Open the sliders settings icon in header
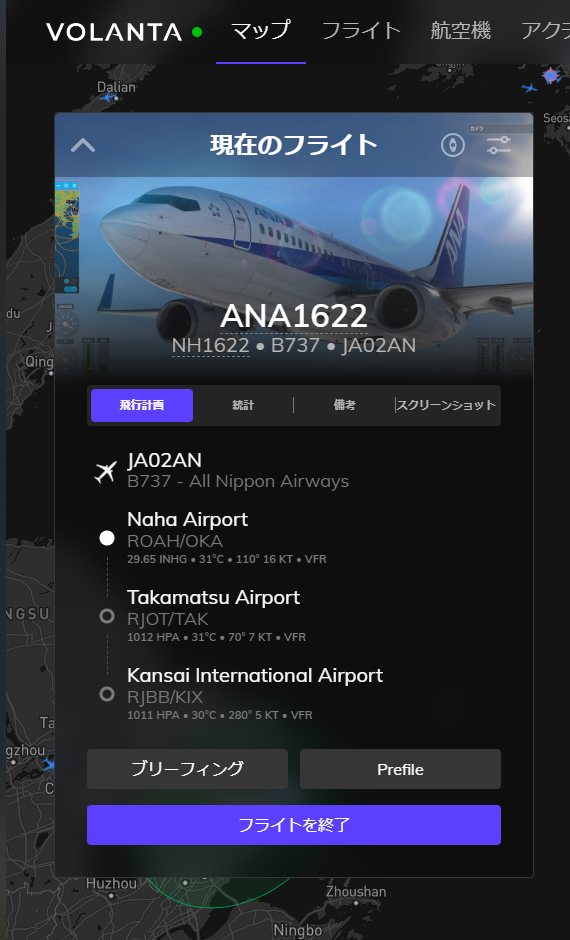 coord(499,145)
